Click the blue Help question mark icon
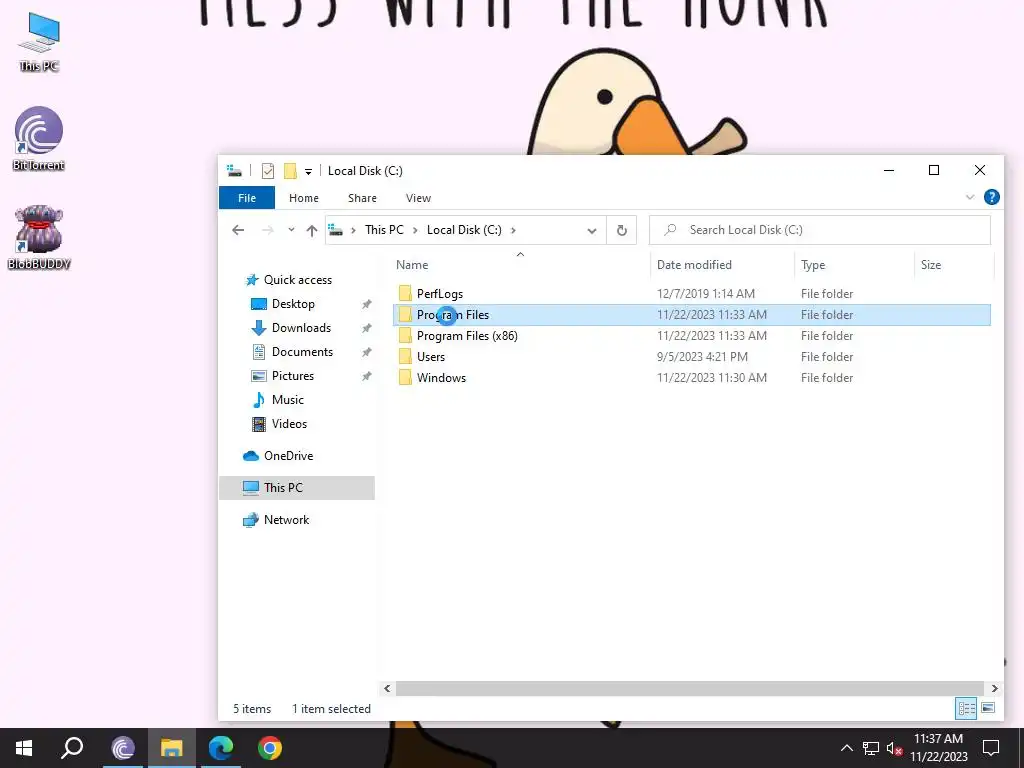 tap(991, 197)
